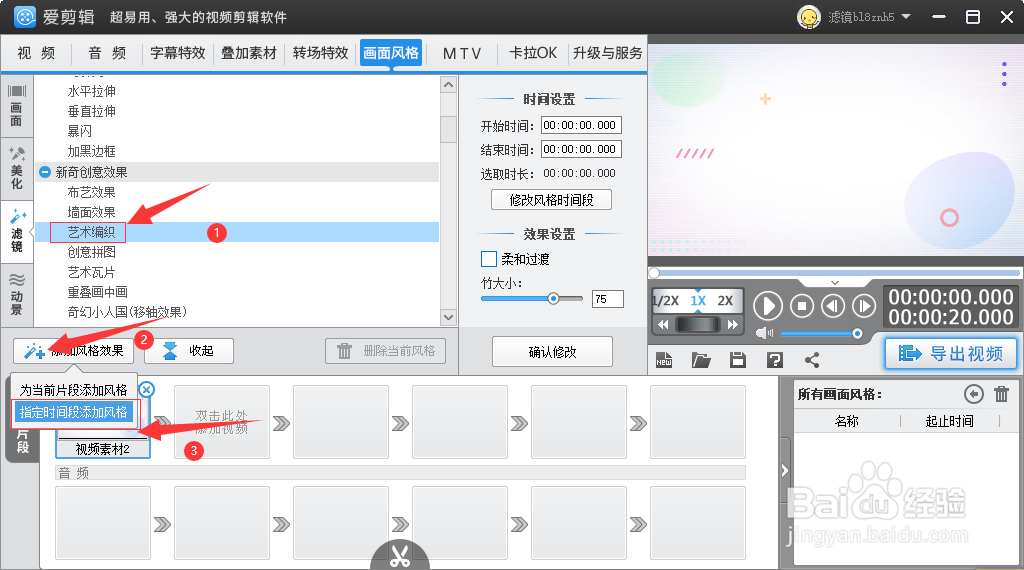The image size is (1024, 570).
Task: Select the 美化 sidebar category
Action: pos(16,168)
